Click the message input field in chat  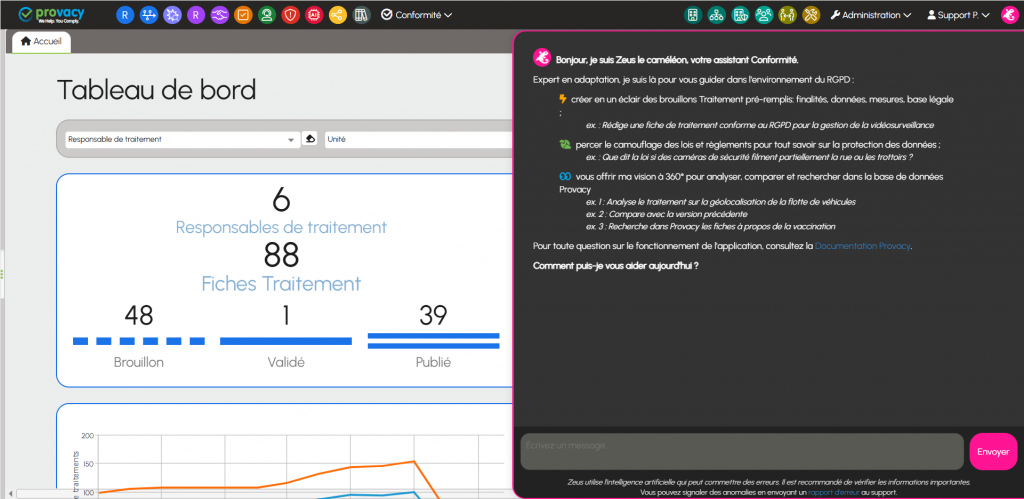click(741, 451)
